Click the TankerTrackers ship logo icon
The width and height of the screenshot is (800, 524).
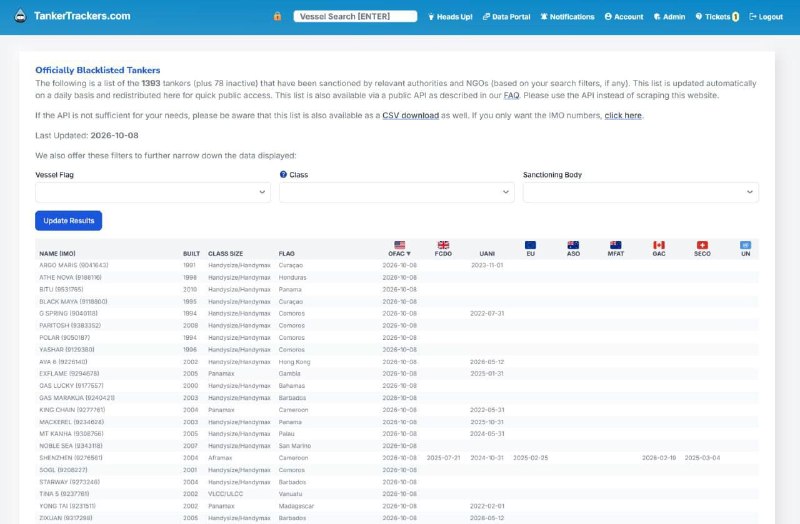[20, 16]
